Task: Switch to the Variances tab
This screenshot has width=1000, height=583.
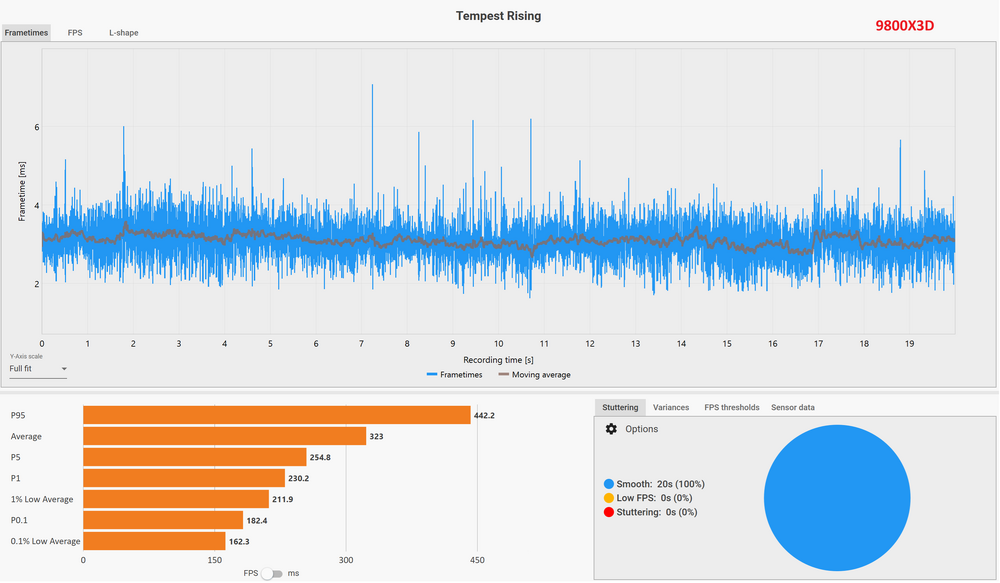Action: pyautogui.click(x=671, y=408)
